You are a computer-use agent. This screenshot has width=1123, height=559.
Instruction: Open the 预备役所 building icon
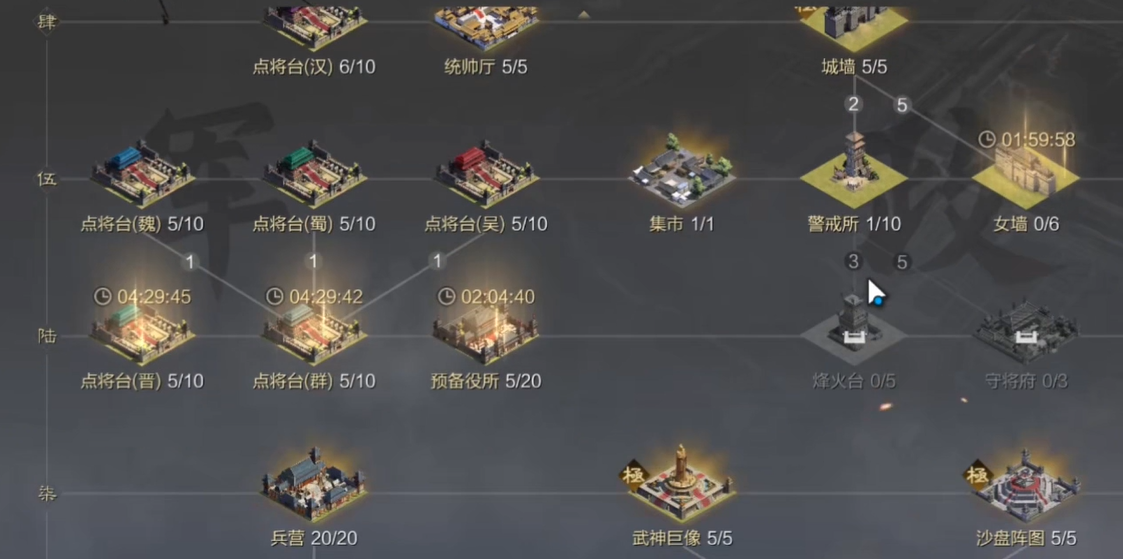click(x=486, y=331)
